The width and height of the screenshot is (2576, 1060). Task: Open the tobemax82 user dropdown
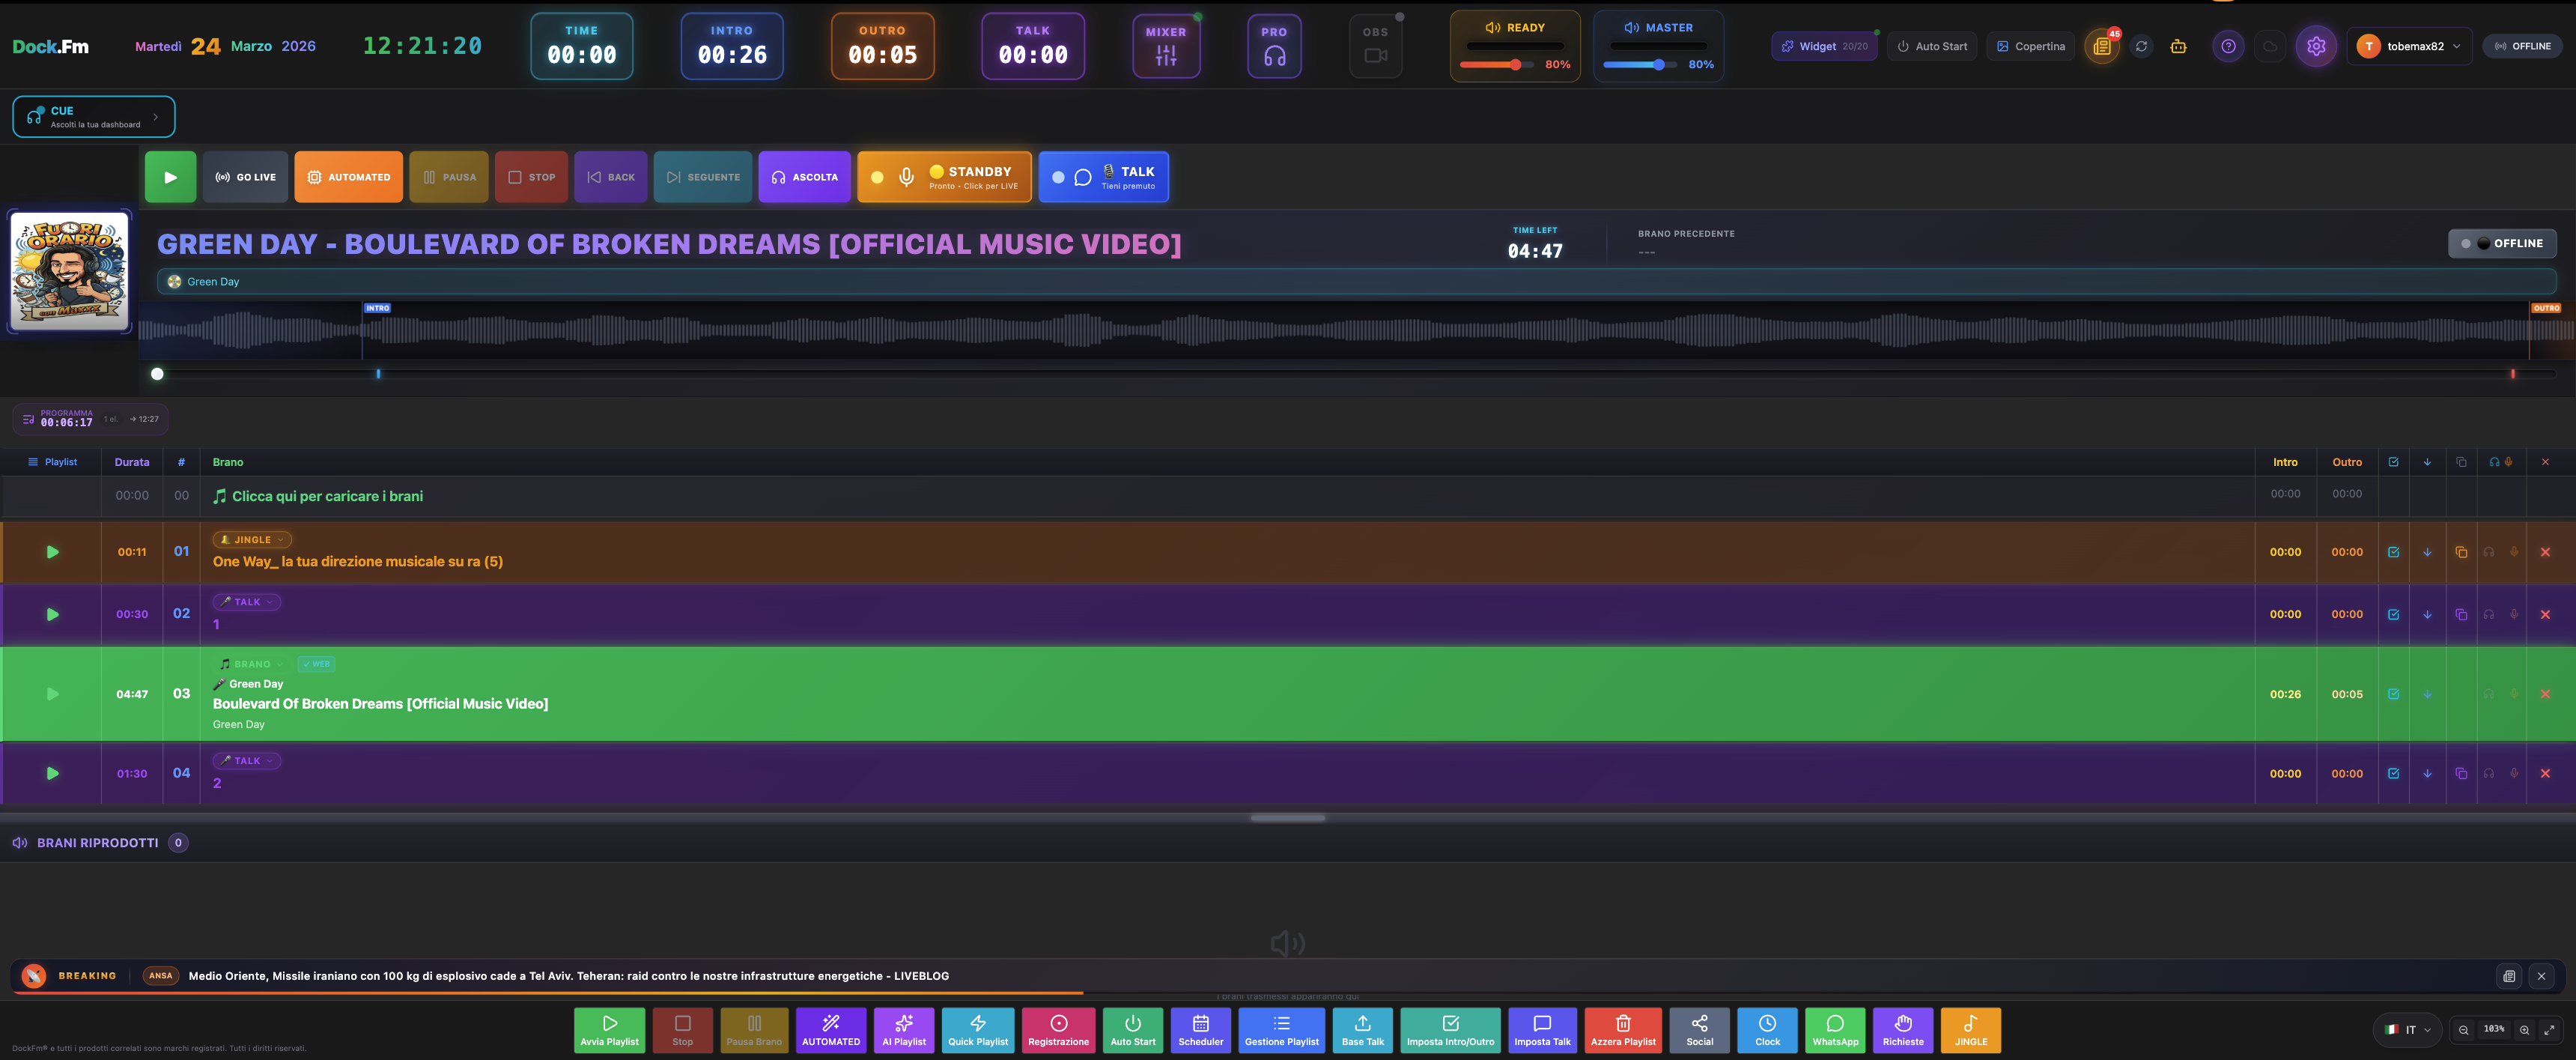pyautogui.click(x=2408, y=46)
